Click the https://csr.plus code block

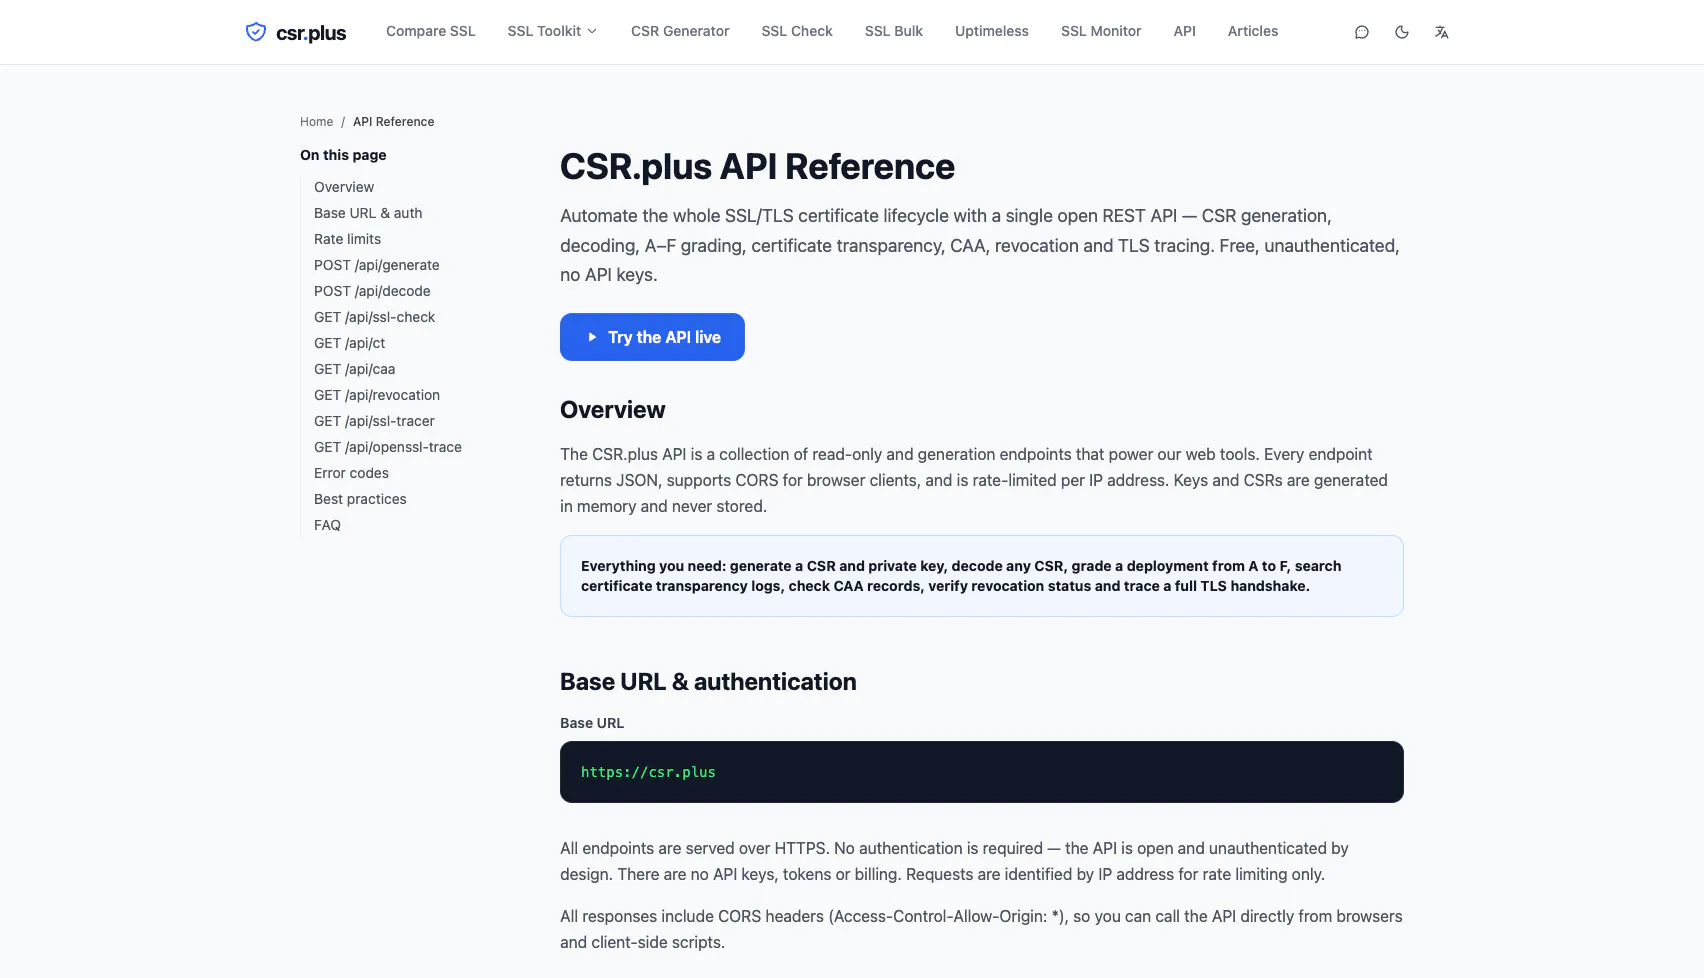(982, 772)
